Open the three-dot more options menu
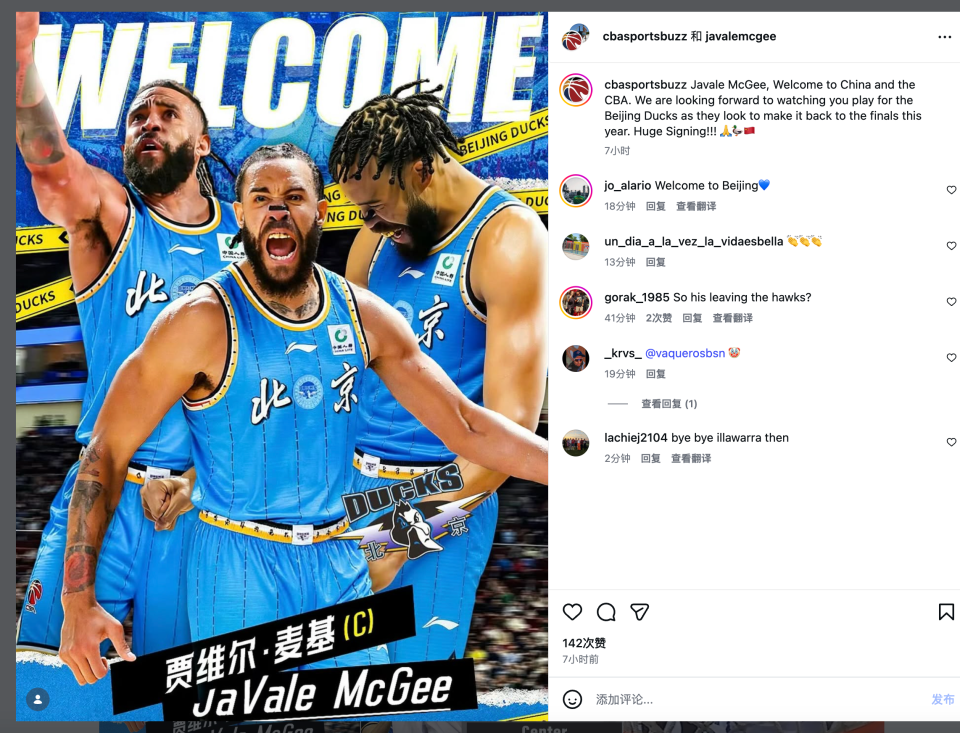This screenshot has width=960, height=733. pos(945,37)
